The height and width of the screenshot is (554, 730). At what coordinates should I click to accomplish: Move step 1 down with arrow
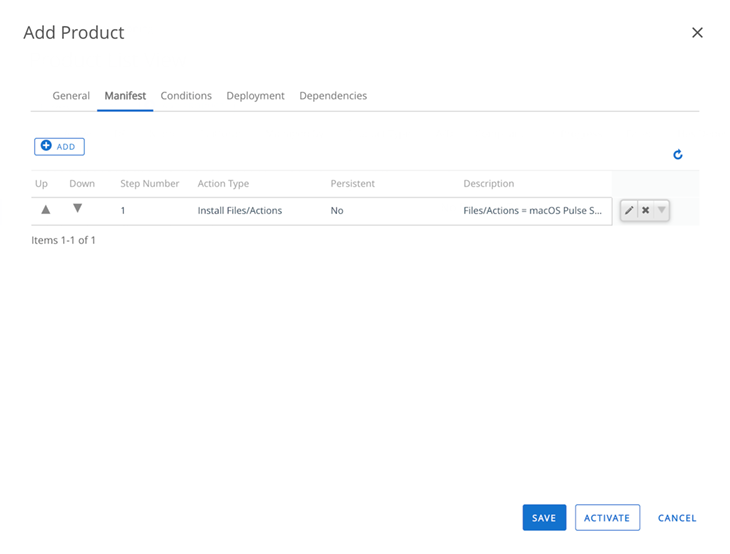pyautogui.click(x=77, y=209)
